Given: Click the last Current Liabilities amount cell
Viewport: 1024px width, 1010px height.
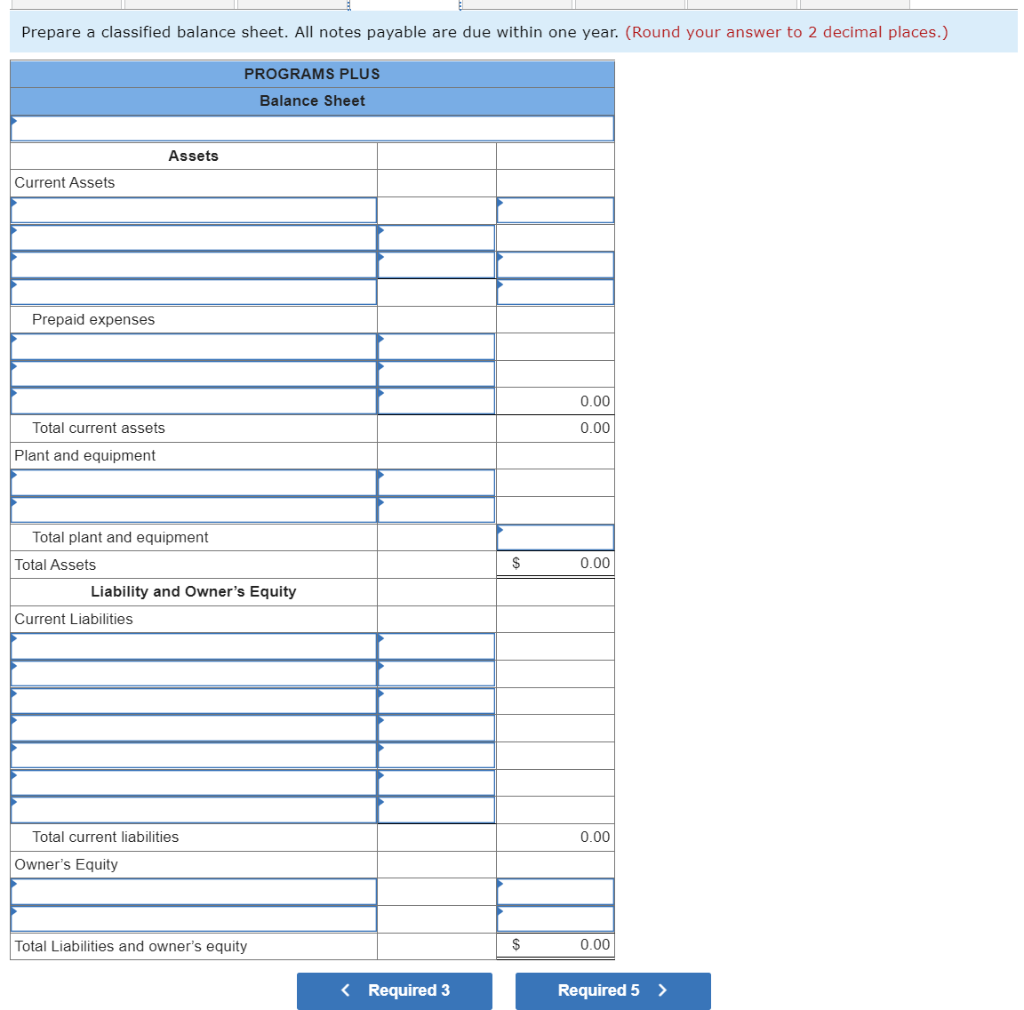Looking at the screenshot, I should [x=436, y=810].
